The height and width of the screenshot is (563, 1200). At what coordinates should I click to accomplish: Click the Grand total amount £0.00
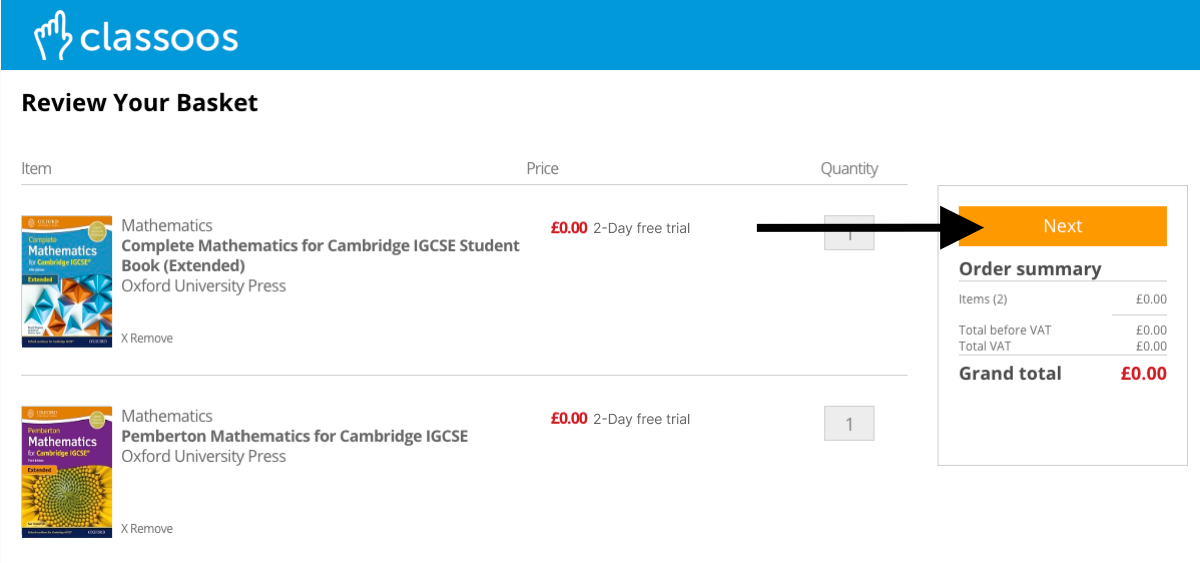point(1143,374)
